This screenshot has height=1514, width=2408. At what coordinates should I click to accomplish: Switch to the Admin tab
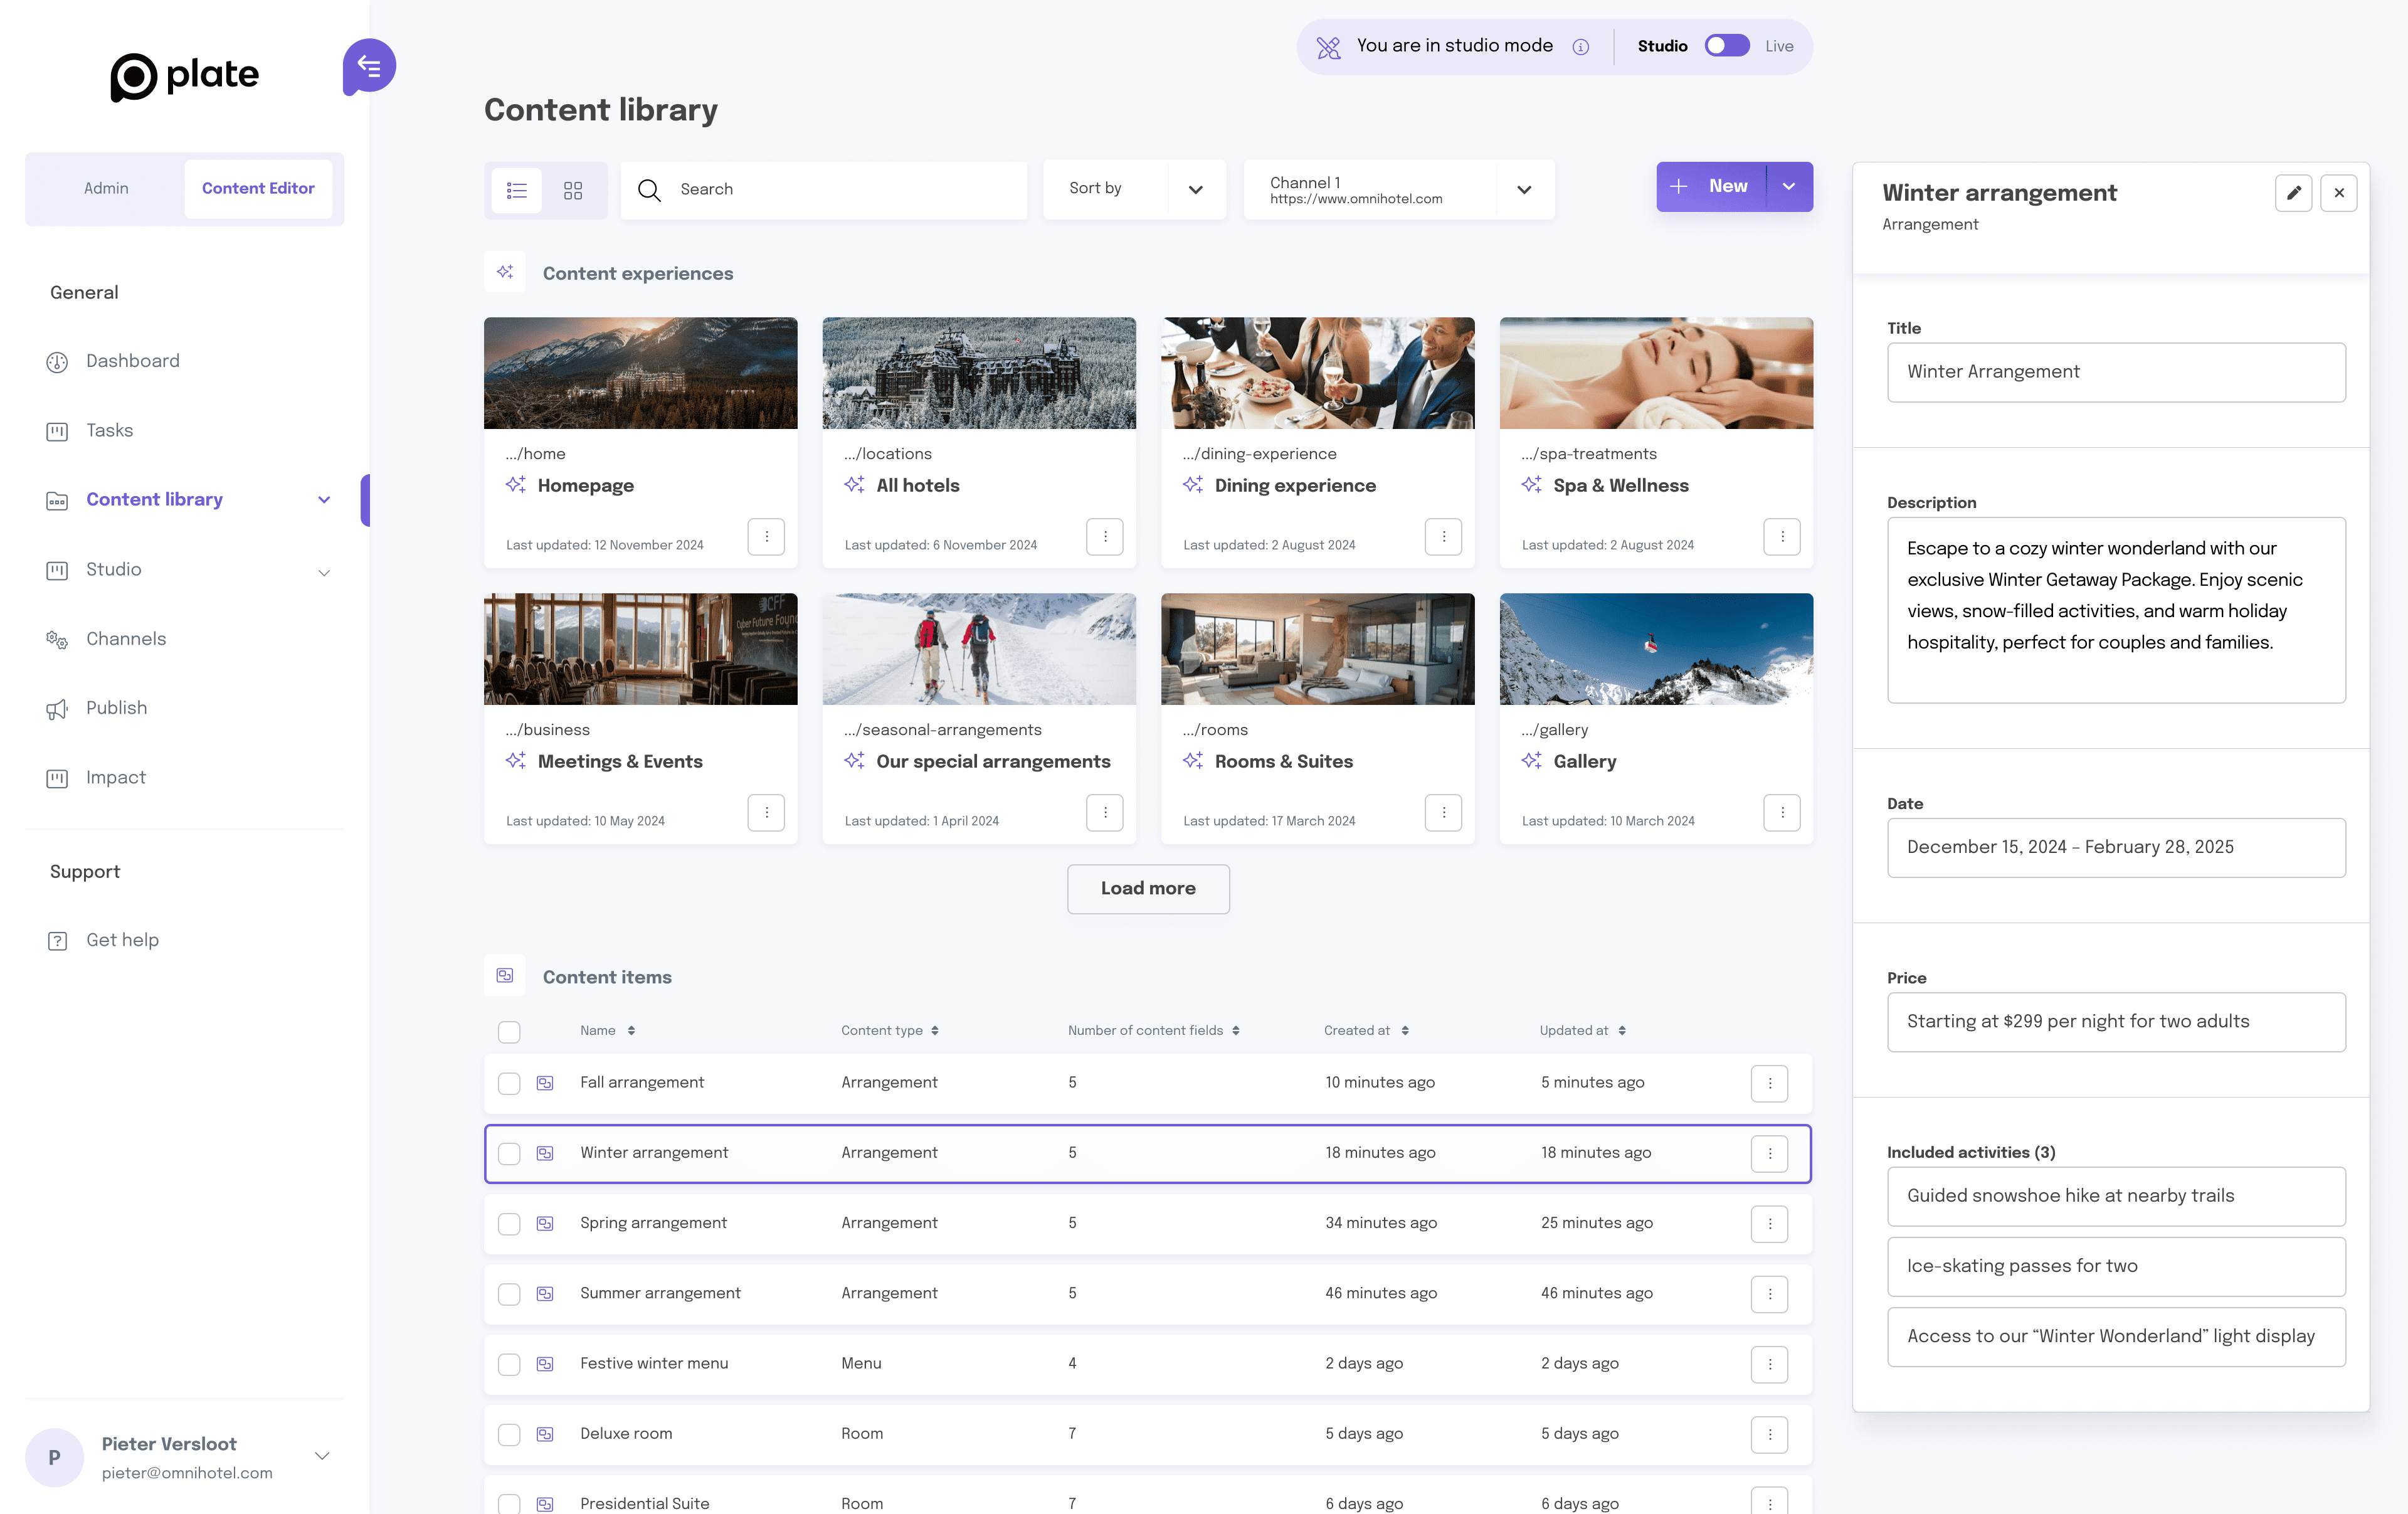(106, 188)
